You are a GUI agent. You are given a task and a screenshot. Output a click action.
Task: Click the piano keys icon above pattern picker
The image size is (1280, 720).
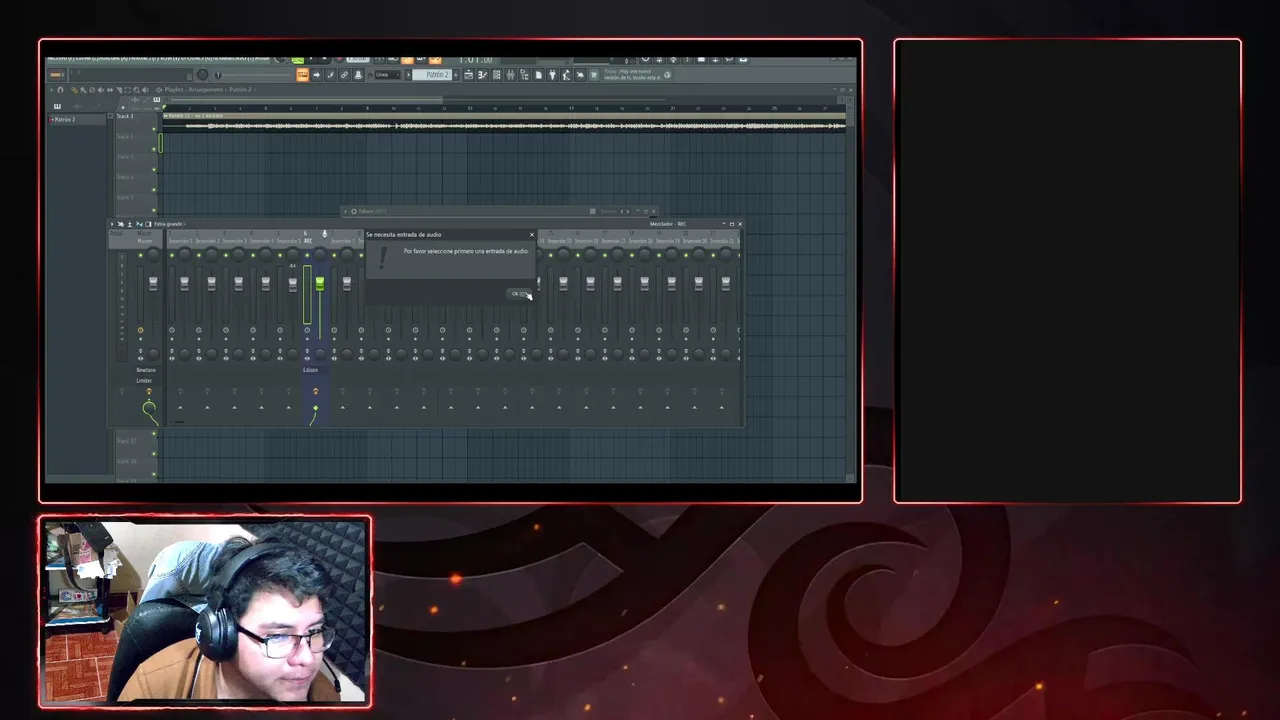click(x=57, y=106)
